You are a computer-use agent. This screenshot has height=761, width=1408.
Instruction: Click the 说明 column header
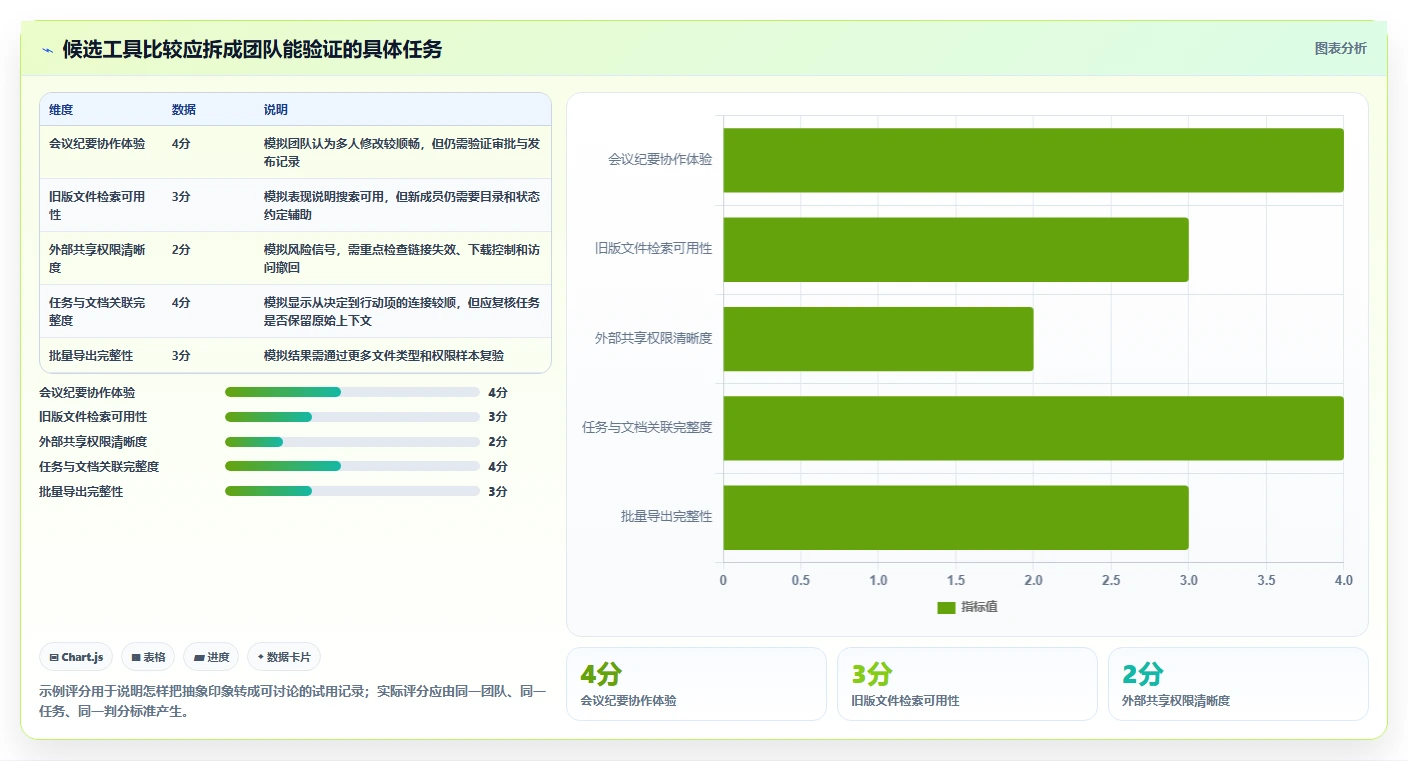[x=276, y=110]
